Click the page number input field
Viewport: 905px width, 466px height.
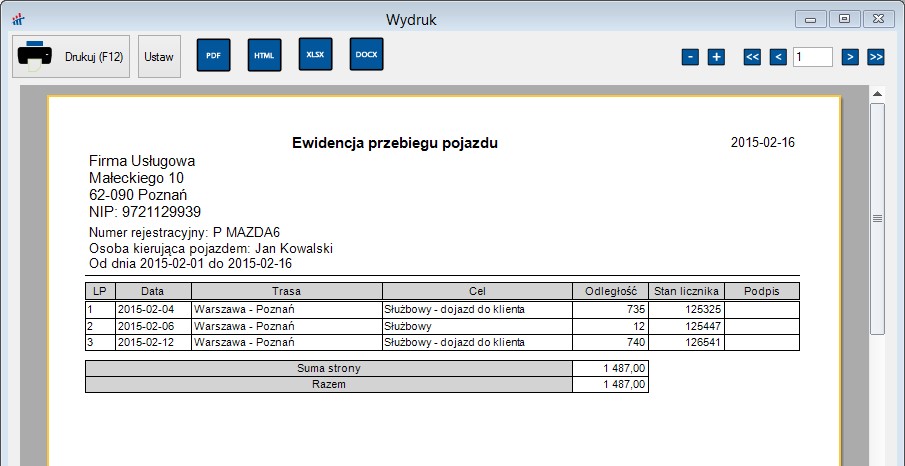(x=813, y=57)
